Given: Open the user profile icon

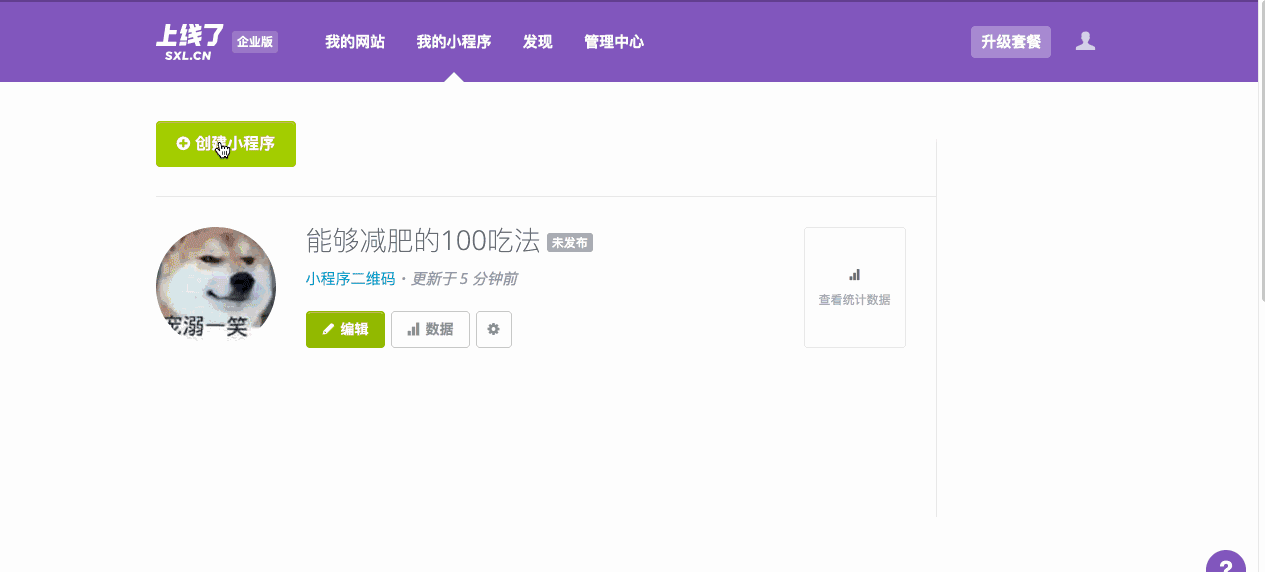Looking at the screenshot, I should 1085,41.
